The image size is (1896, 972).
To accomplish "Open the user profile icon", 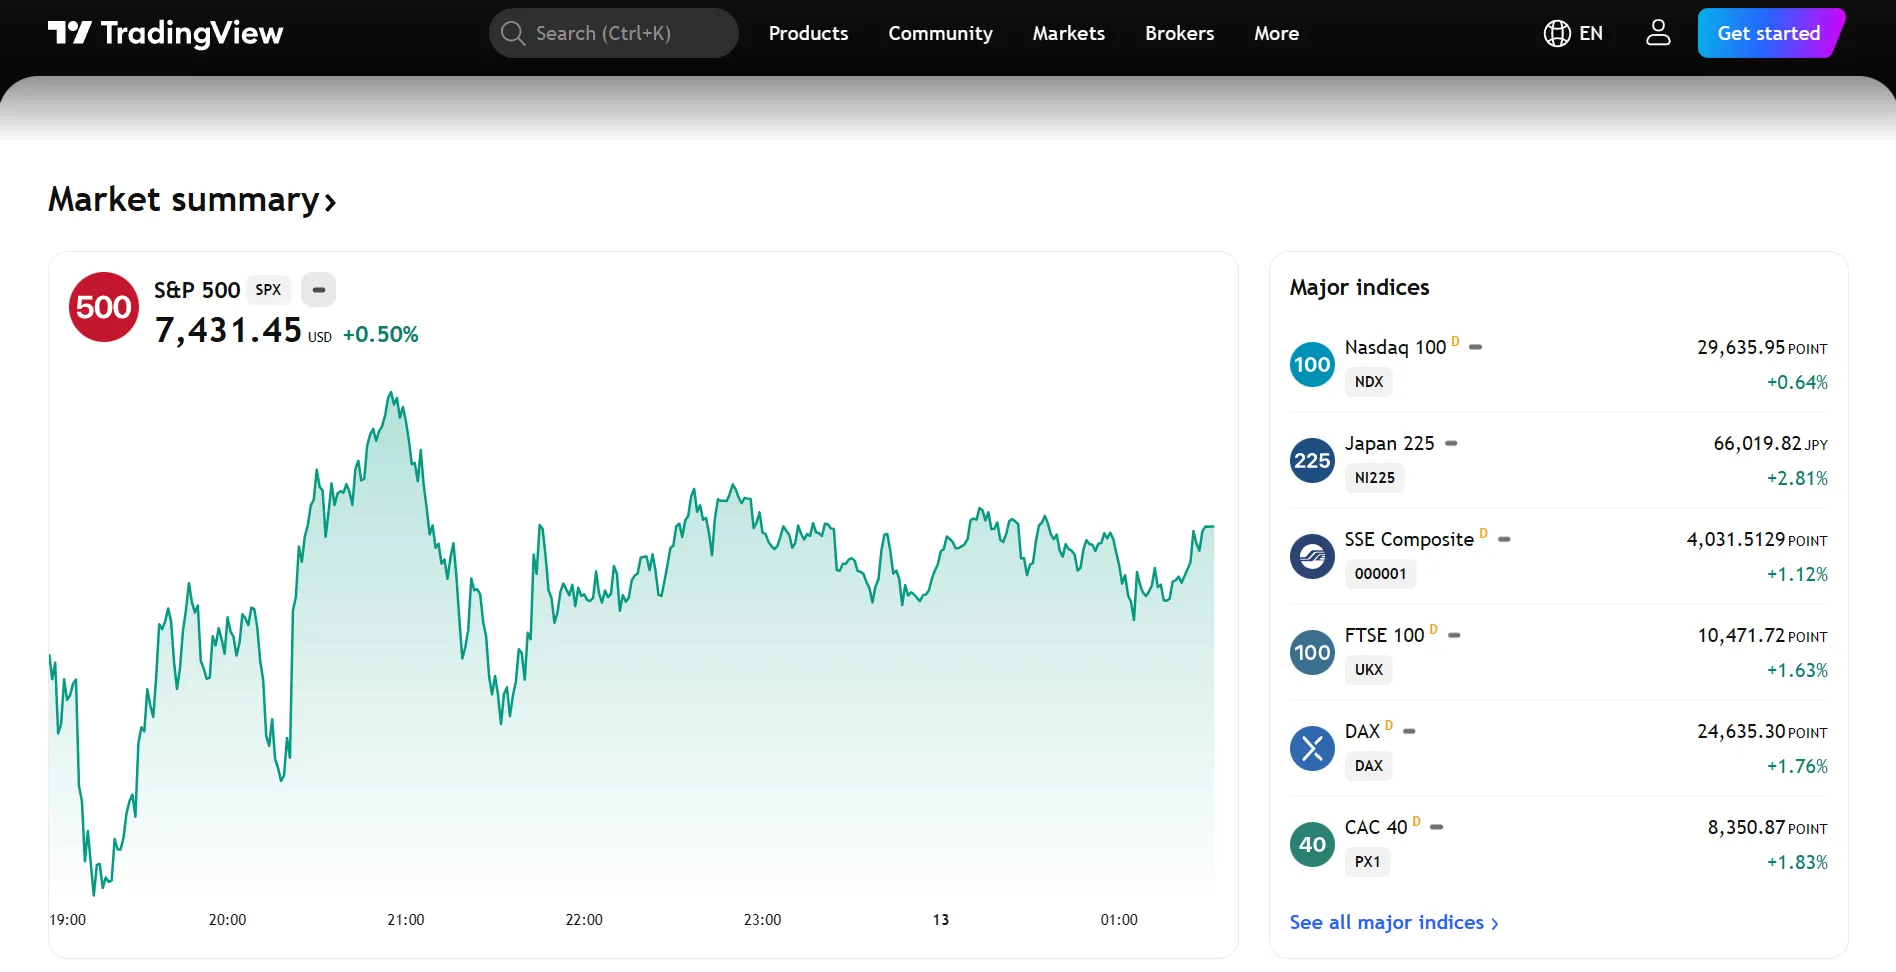I will click(x=1658, y=33).
